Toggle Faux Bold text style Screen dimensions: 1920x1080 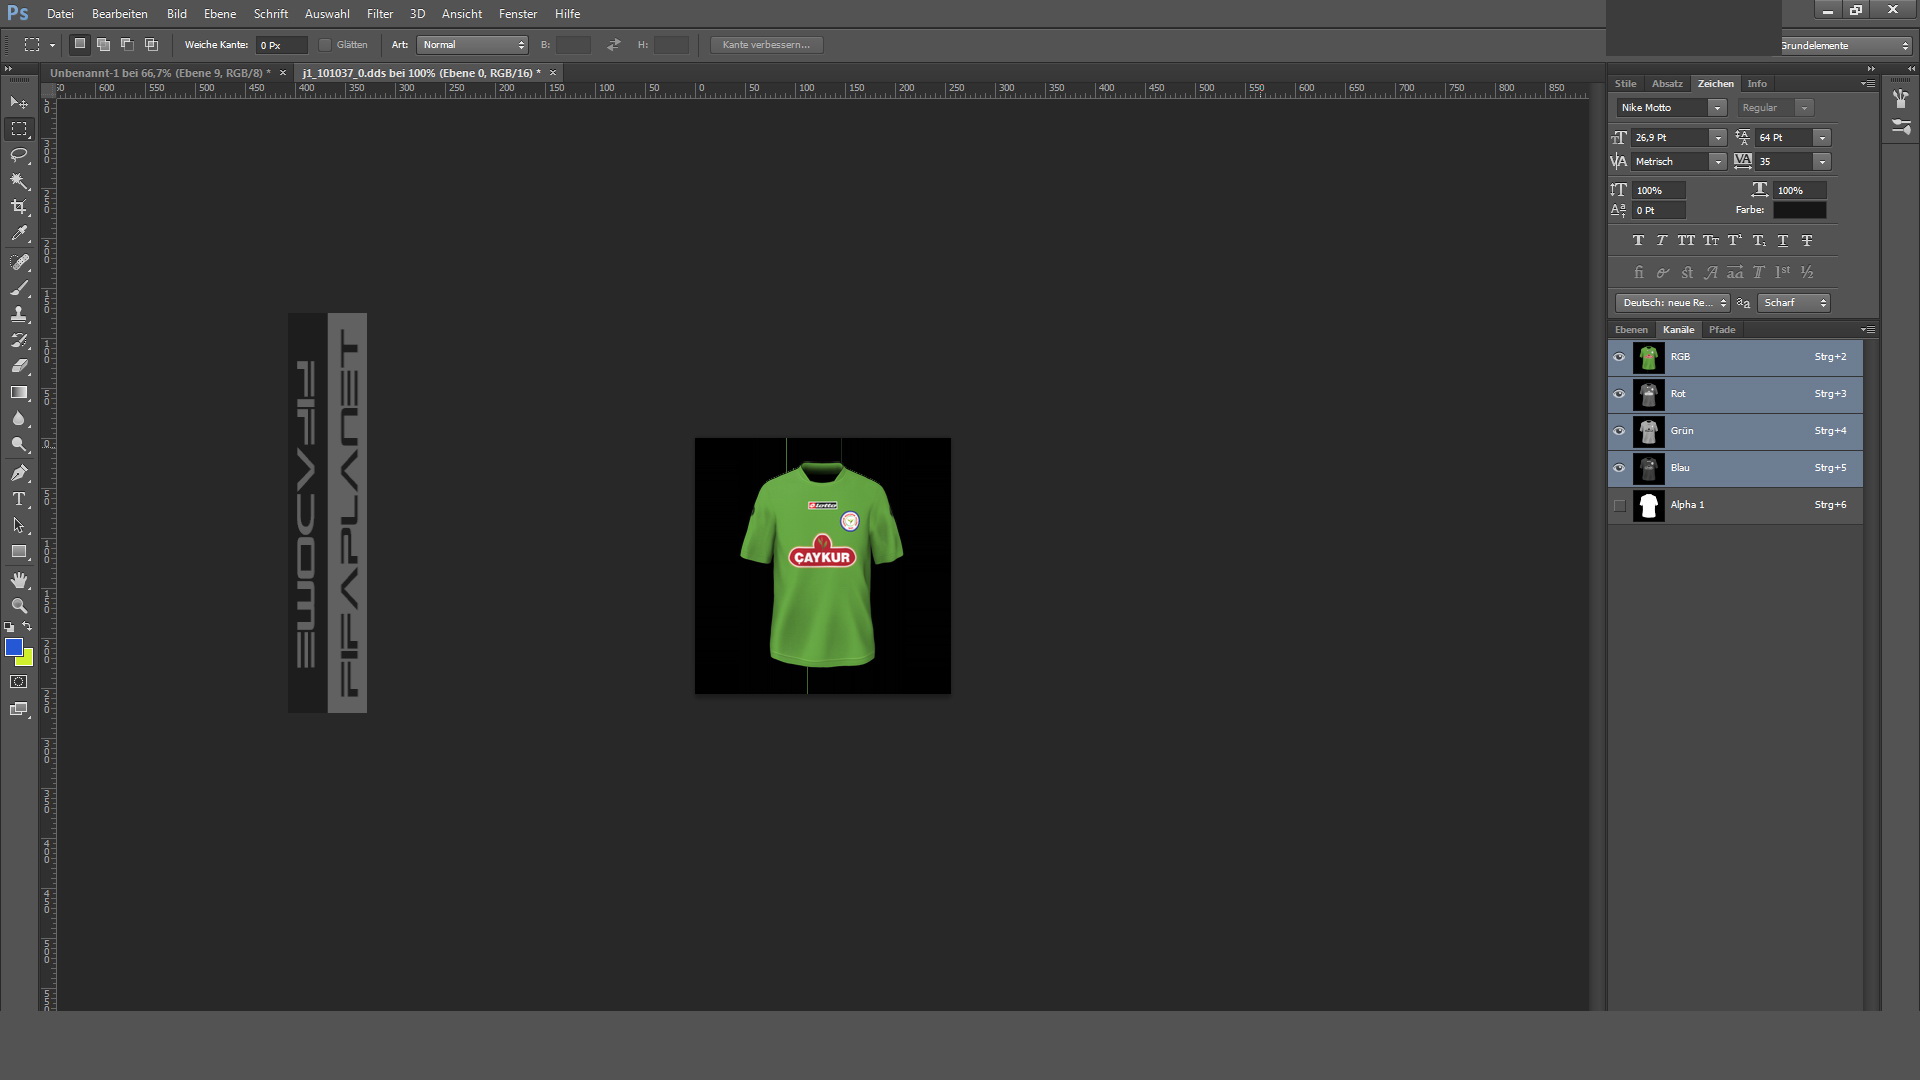[1638, 240]
